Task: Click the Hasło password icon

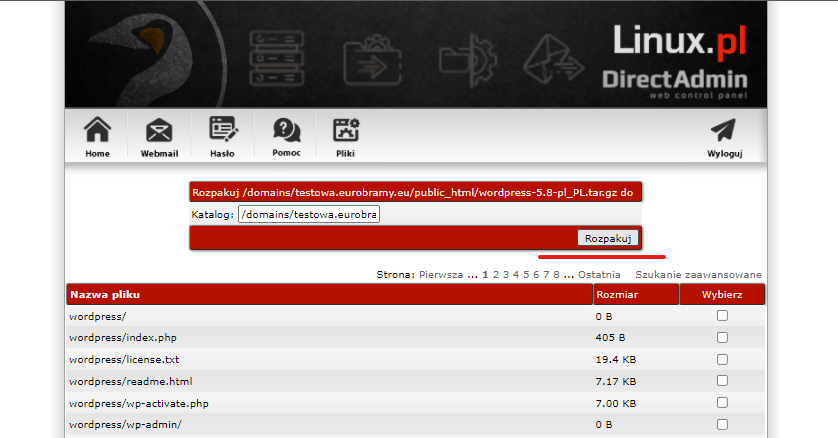Action: click(222, 130)
